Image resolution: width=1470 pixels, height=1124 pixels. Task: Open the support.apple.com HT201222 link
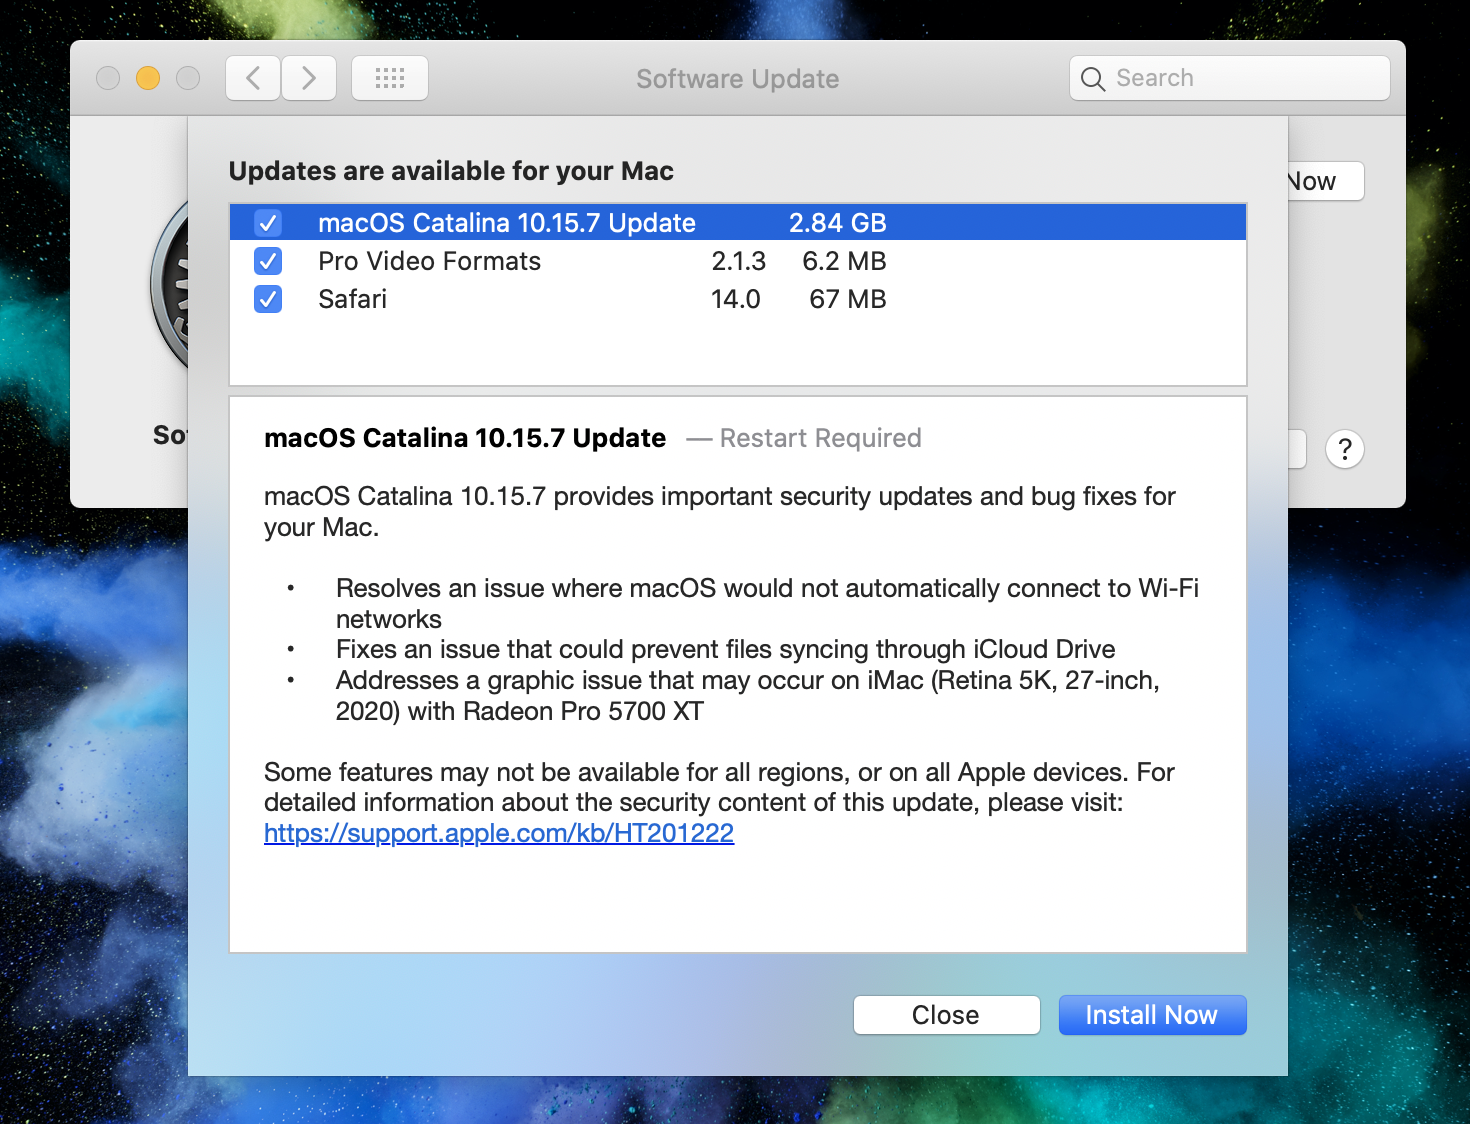(498, 833)
